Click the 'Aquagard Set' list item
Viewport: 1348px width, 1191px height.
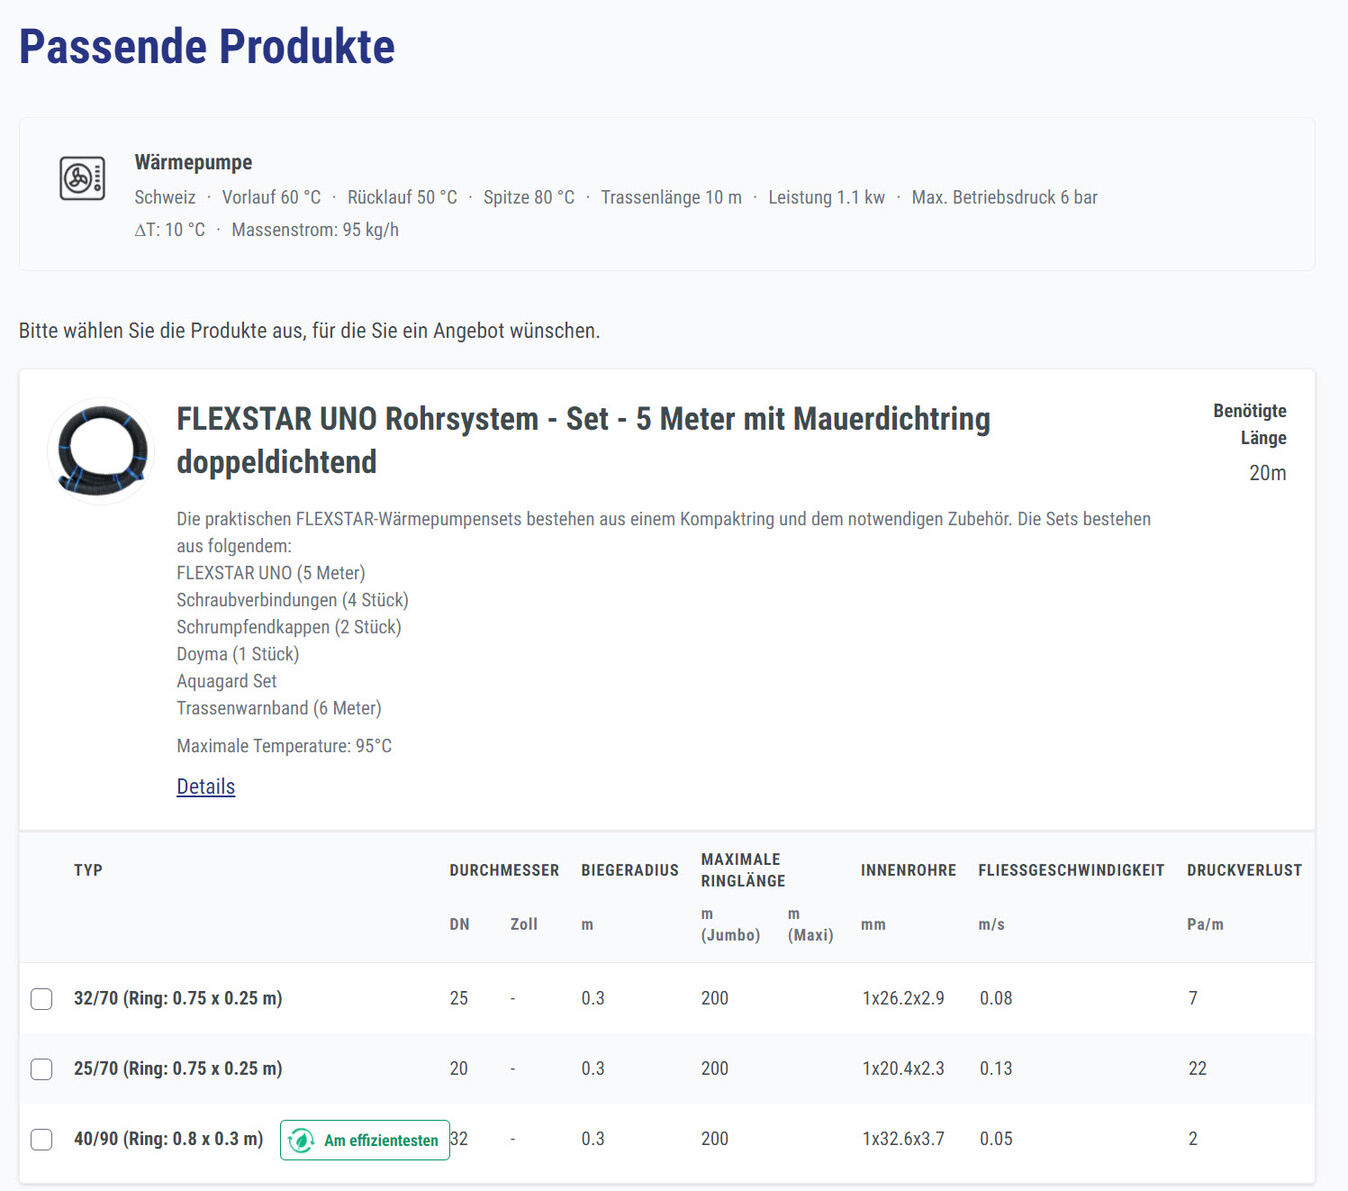coord(227,681)
